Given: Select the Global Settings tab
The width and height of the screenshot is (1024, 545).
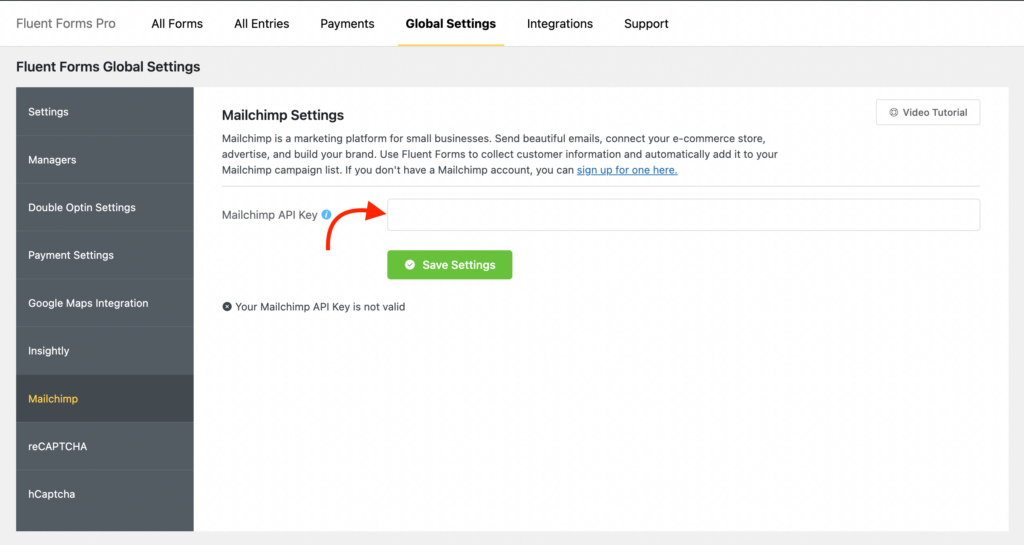Looking at the screenshot, I should pos(451,23).
